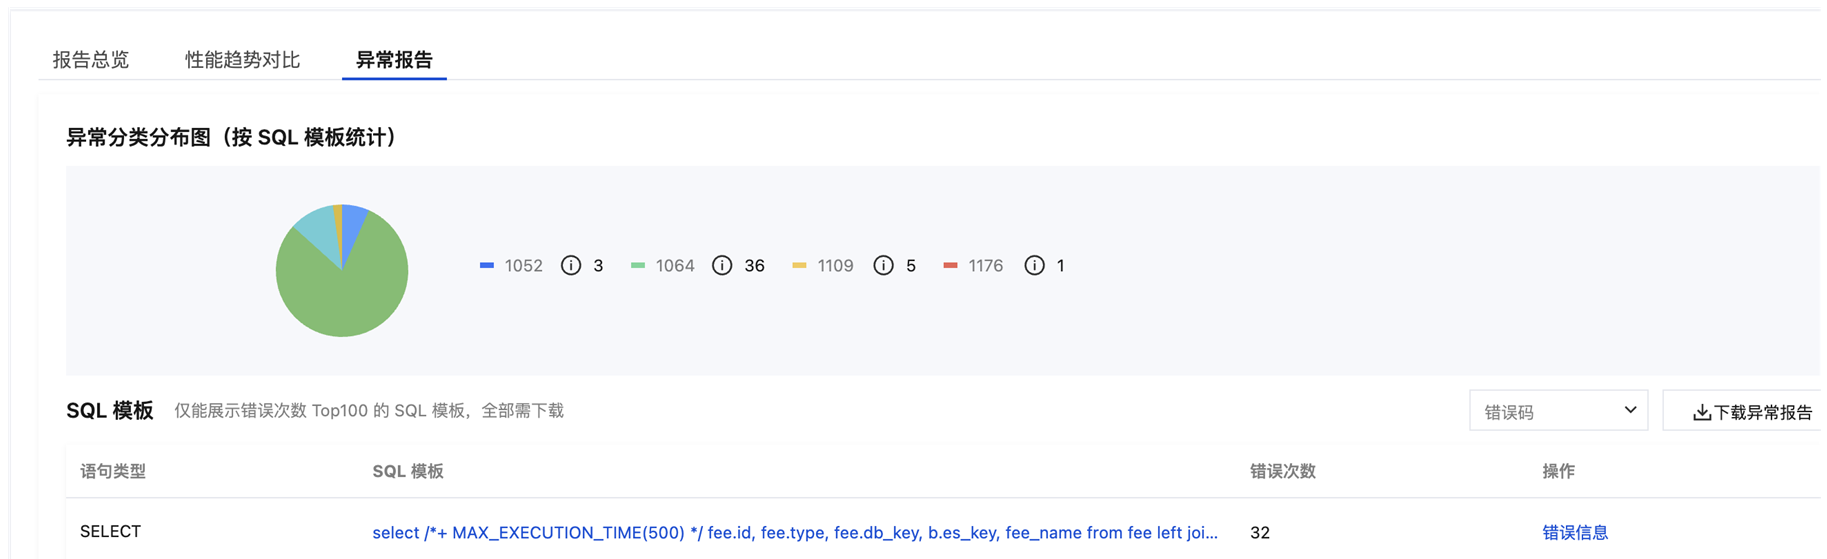This screenshot has height=559, width=1827.
Task: Open 错误信息 link for SELECT row
Action: (1575, 532)
